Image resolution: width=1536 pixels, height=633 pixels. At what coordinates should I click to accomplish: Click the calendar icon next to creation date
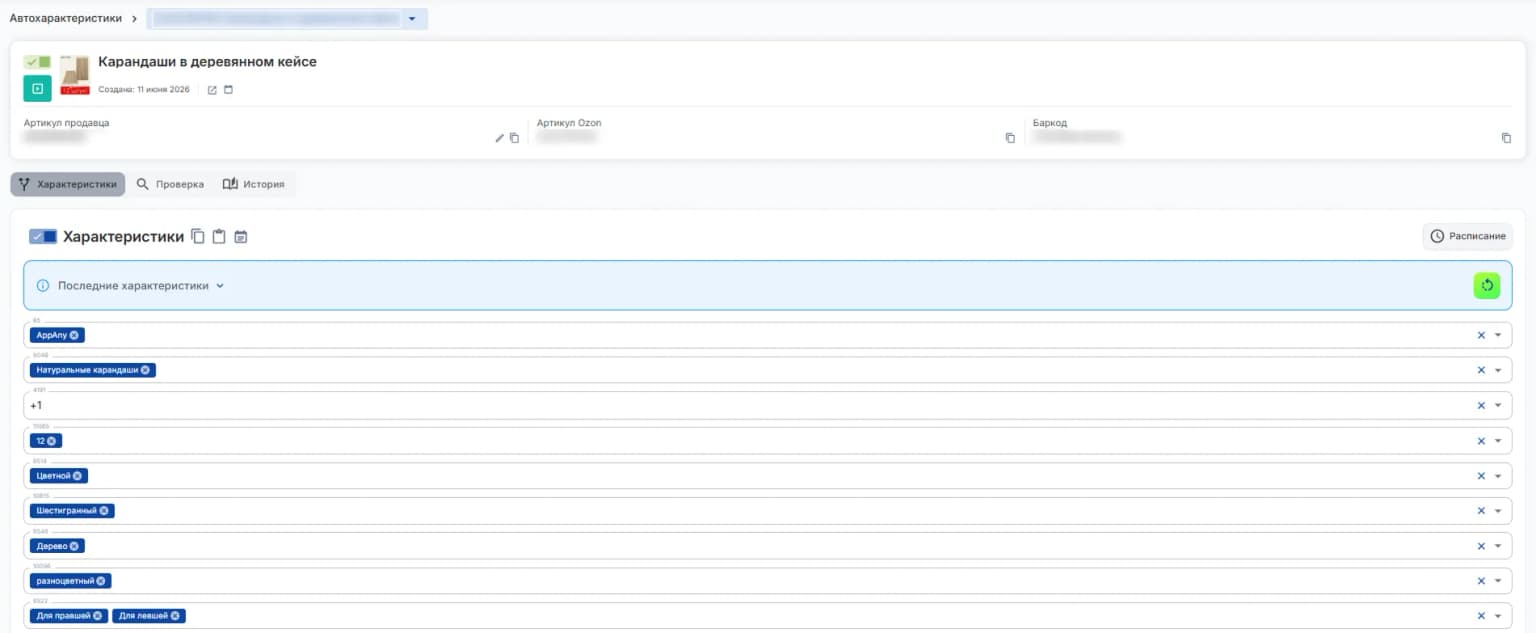pyautogui.click(x=228, y=90)
